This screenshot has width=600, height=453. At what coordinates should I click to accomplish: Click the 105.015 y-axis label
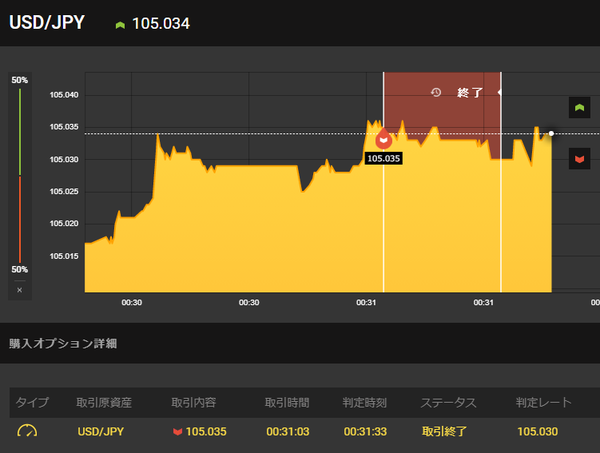click(64, 256)
